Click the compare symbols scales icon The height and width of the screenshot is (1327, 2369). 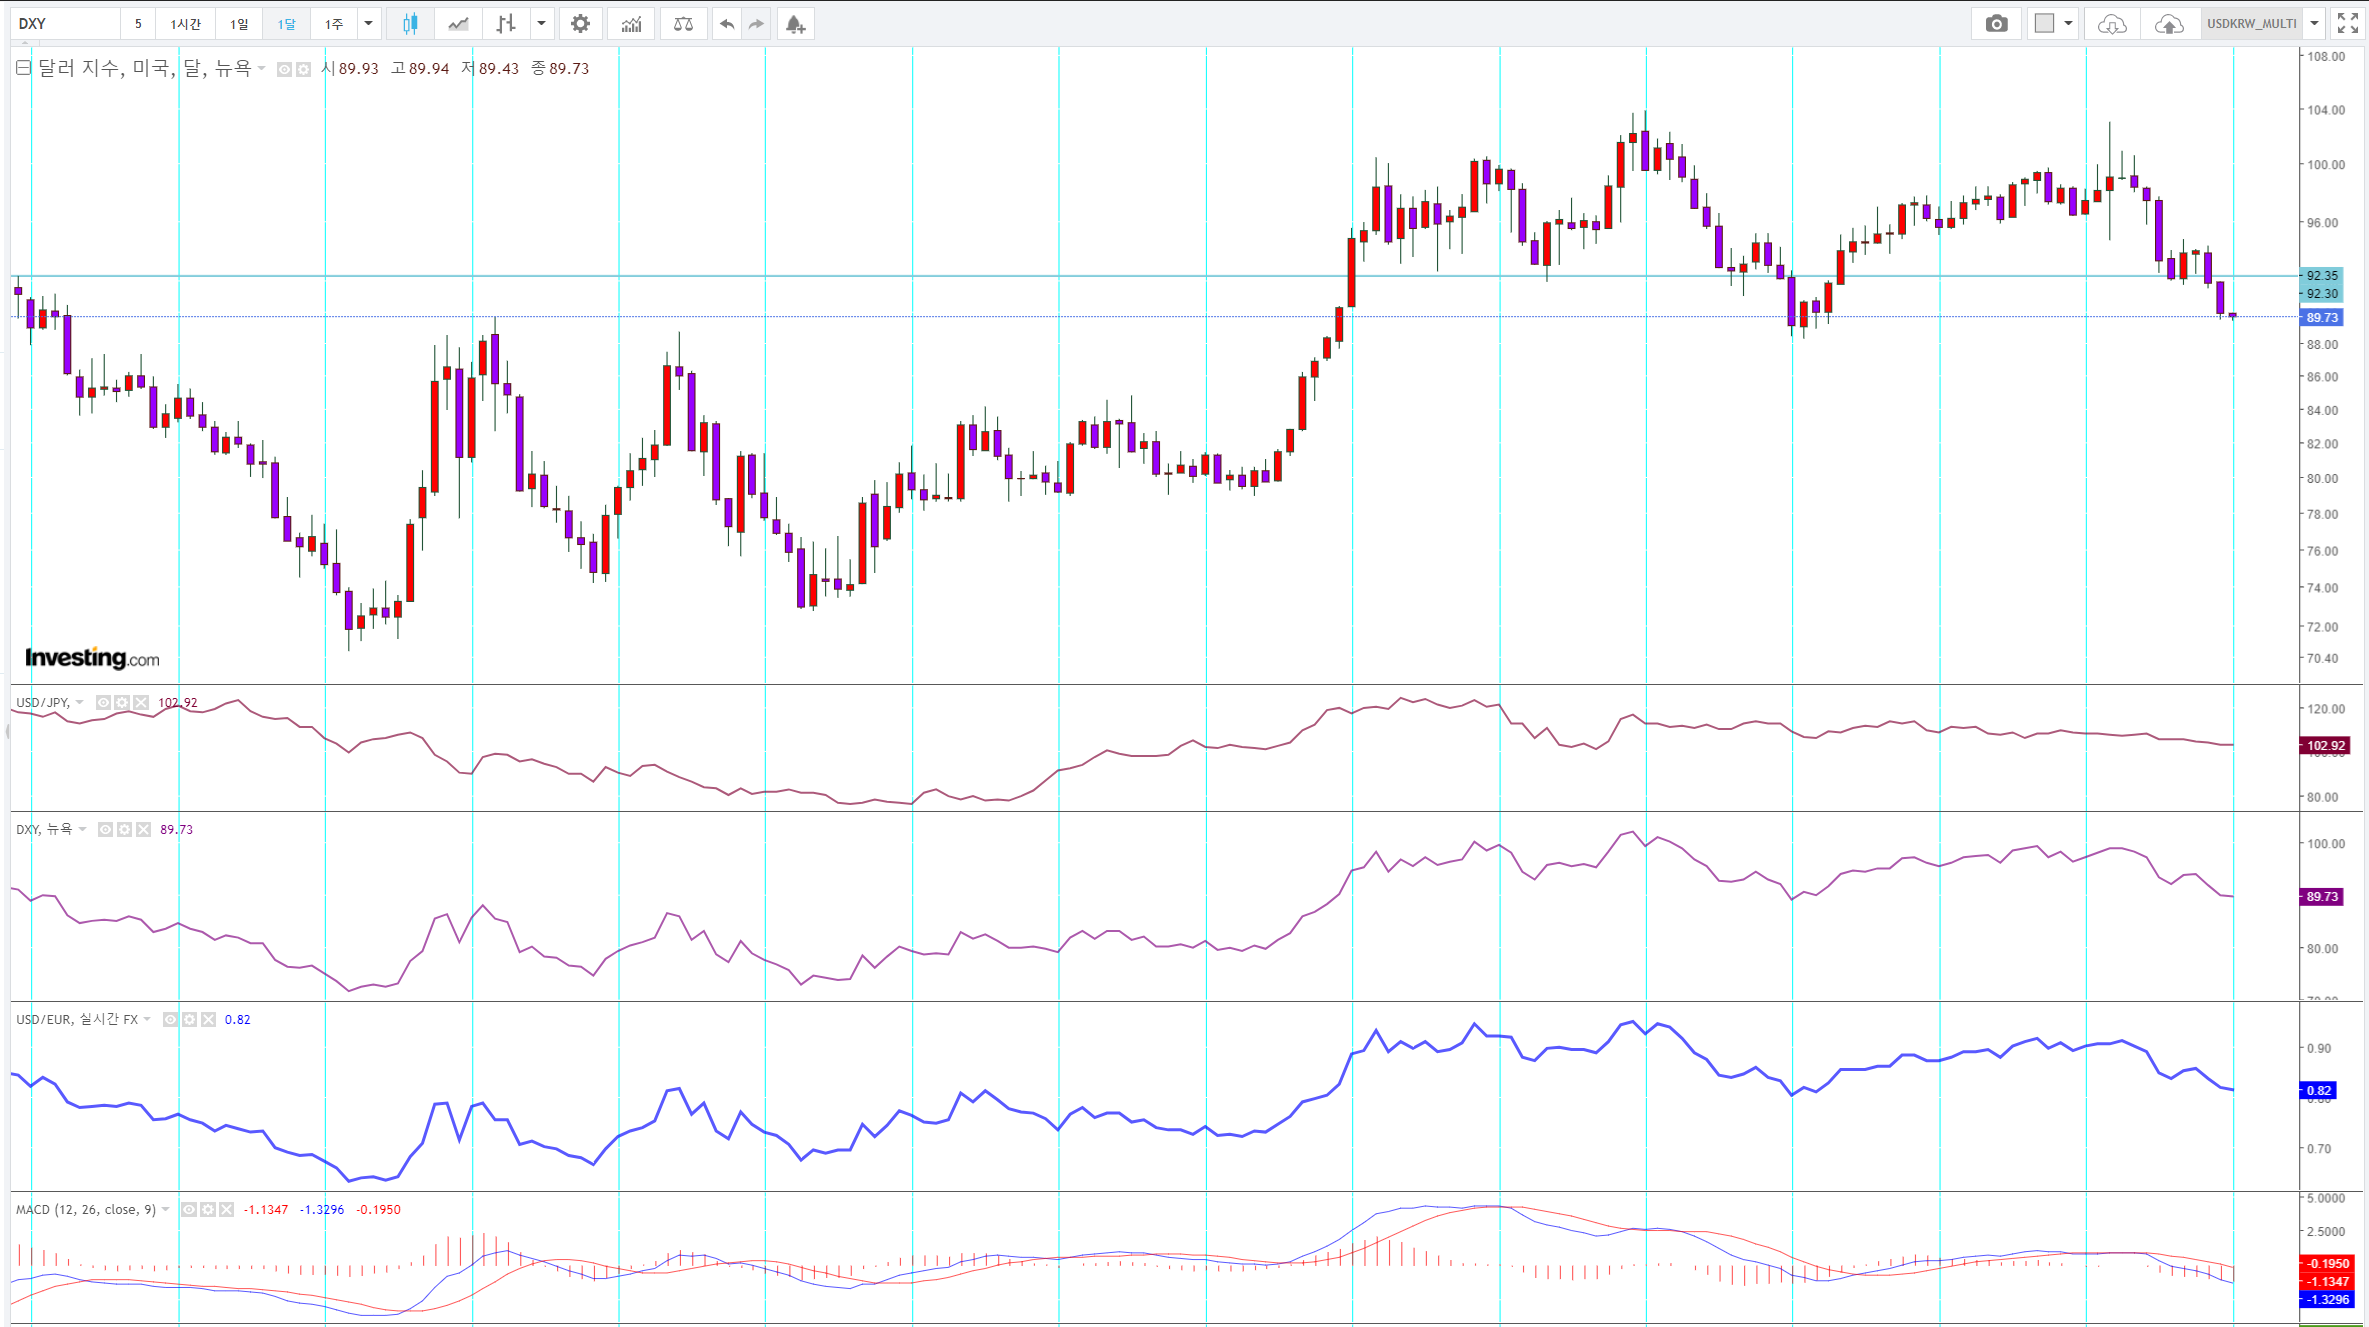click(x=683, y=24)
